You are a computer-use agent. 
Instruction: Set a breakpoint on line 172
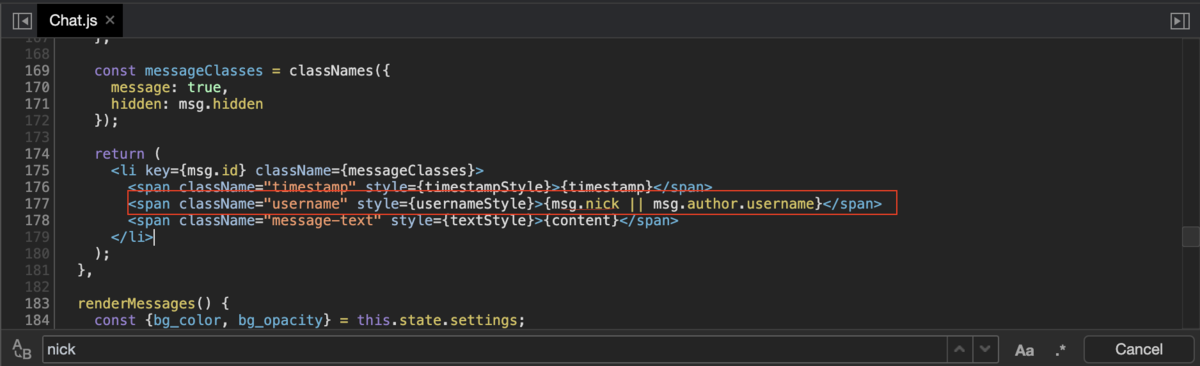[36, 120]
